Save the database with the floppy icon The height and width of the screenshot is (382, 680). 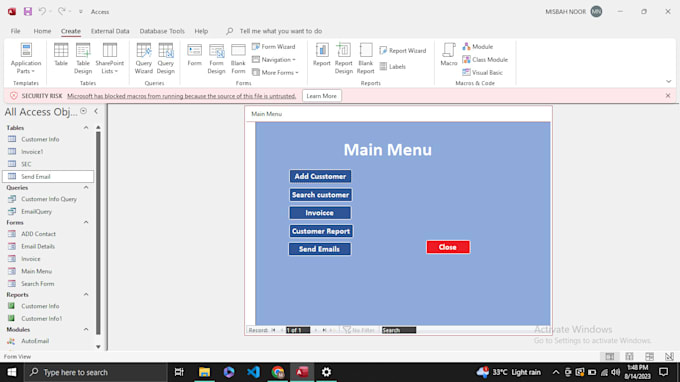pyautogui.click(x=28, y=12)
